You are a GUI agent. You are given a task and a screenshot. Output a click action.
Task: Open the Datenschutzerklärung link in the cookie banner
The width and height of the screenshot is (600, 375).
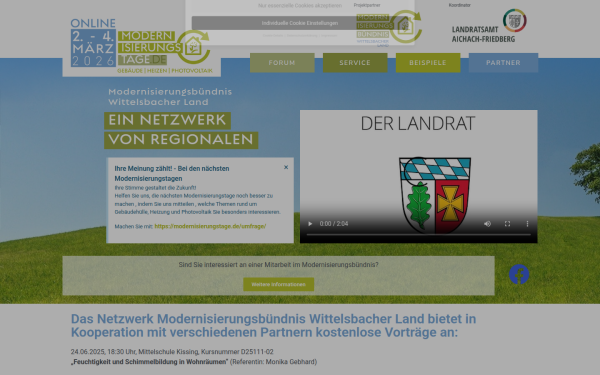click(302, 36)
